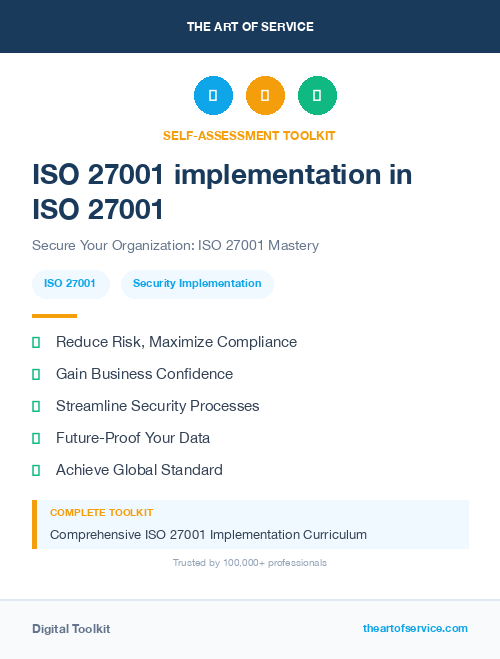The width and height of the screenshot is (500, 659).
Task: Click bullet icon beside Gain Business Confidence
Action: pyautogui.click(x=36, y=374)
